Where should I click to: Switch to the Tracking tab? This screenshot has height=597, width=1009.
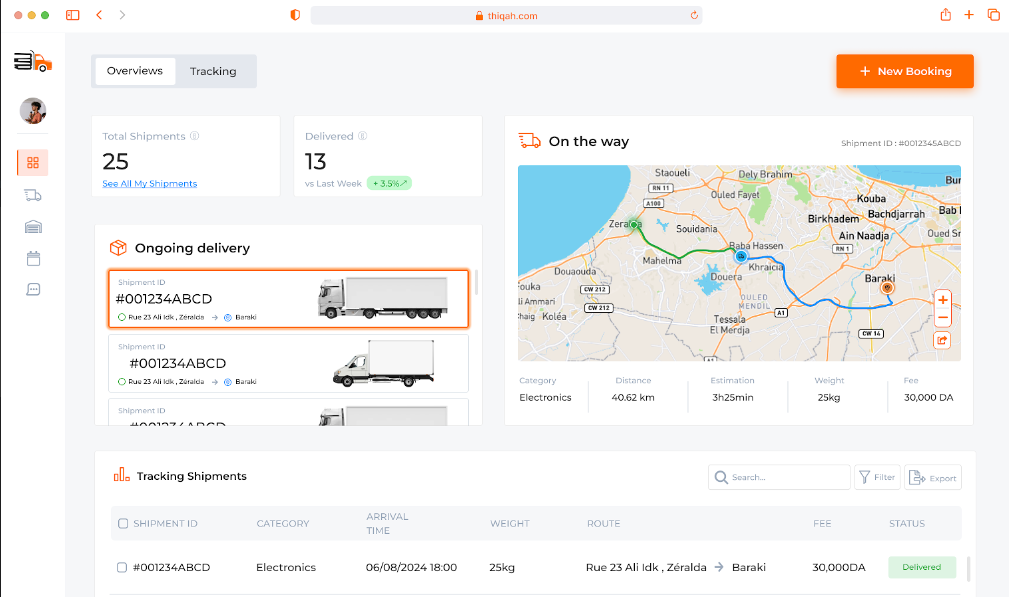[213, 71]
